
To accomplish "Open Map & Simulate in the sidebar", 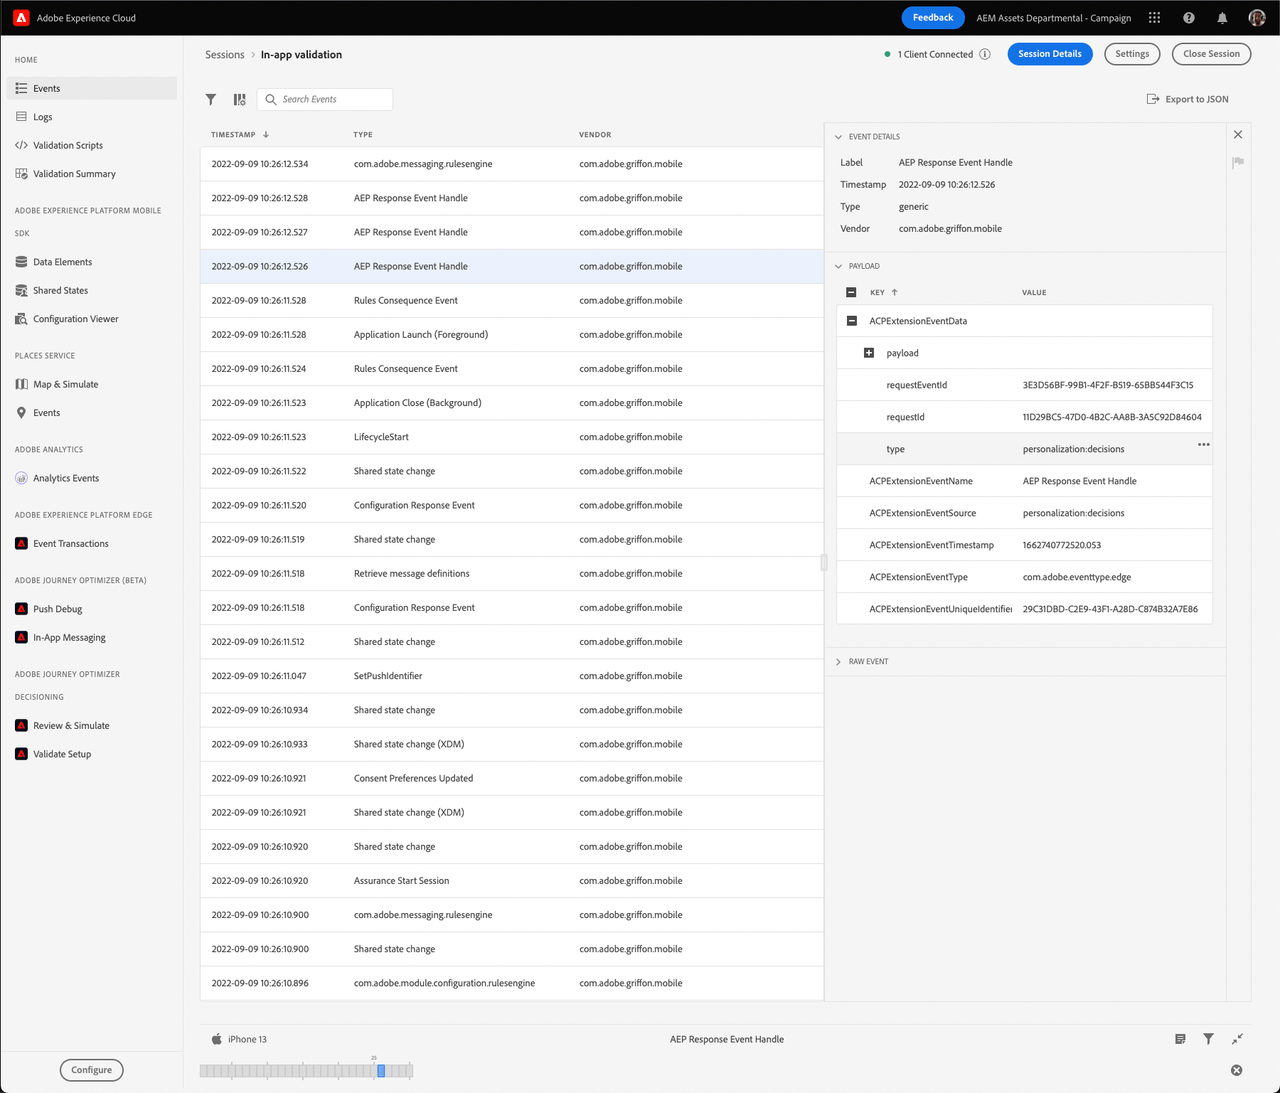I will [92, 384].
